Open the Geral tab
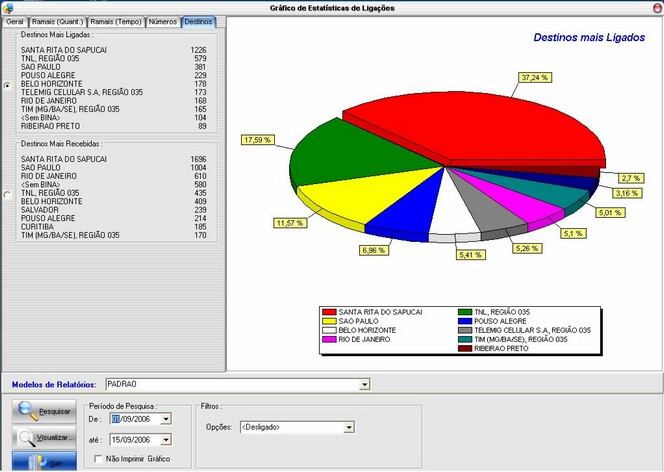This screenshot has width=664, height=472. 15,22
